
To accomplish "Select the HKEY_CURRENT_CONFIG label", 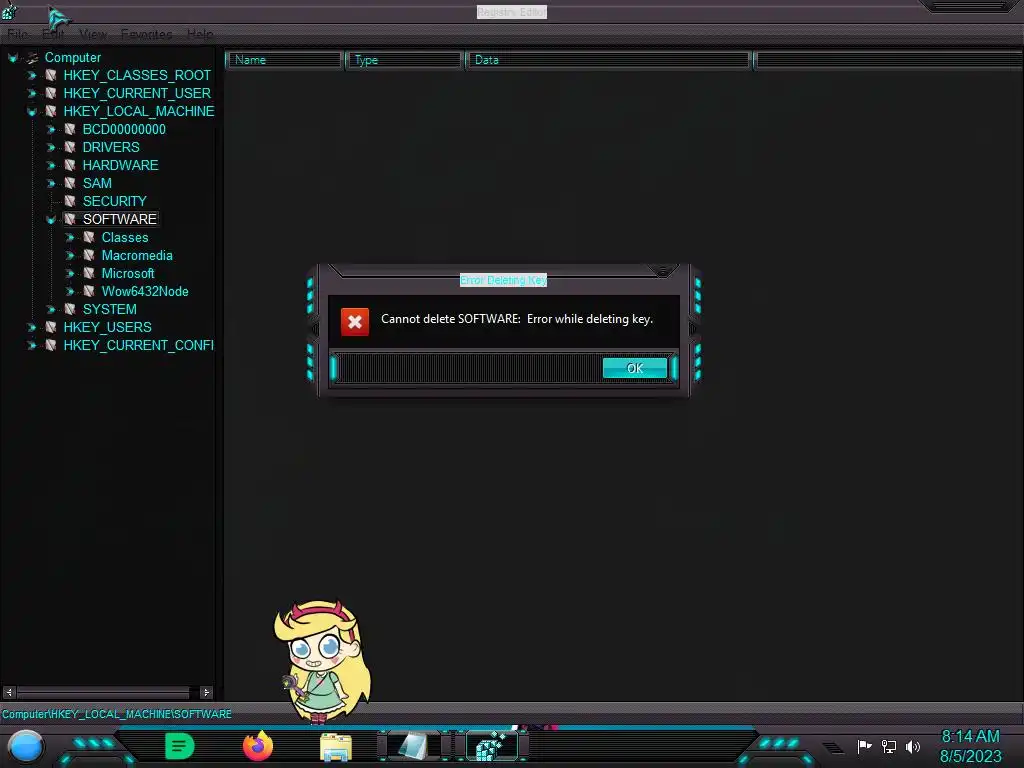I will point(138,345).
